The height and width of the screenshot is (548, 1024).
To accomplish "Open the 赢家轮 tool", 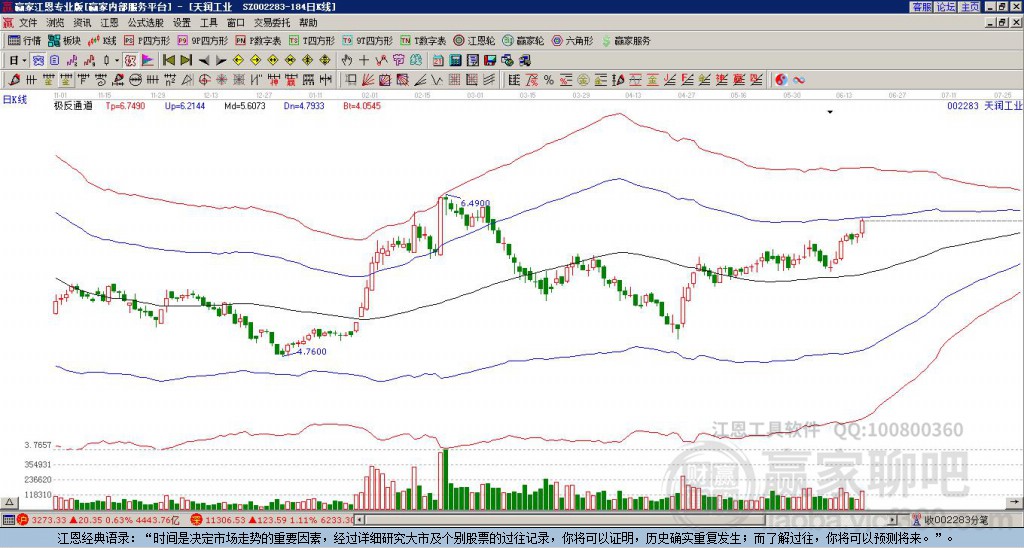I will tap(524, 40).
